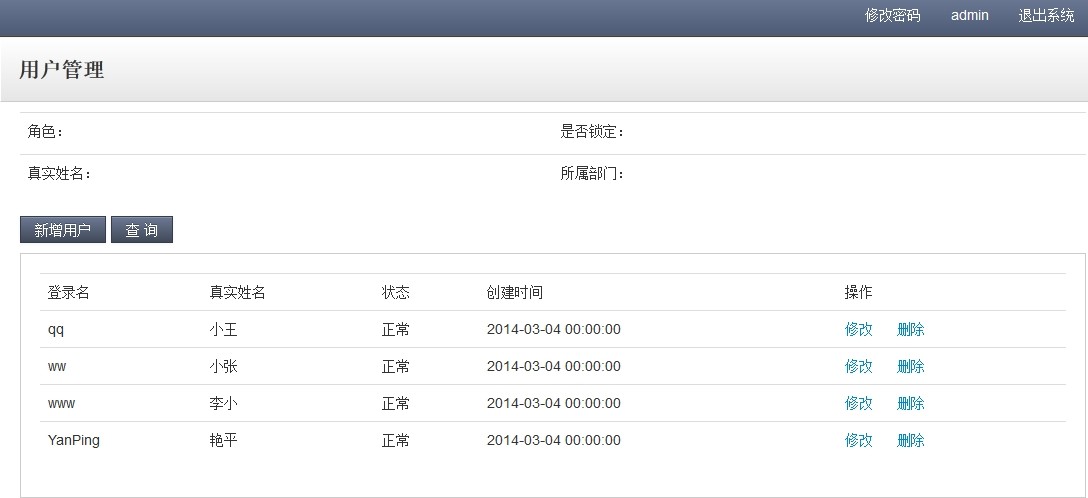This screenshot has width=1088, height=498.
Task: Click real name 小张 cell
Action: pos(223,366)
